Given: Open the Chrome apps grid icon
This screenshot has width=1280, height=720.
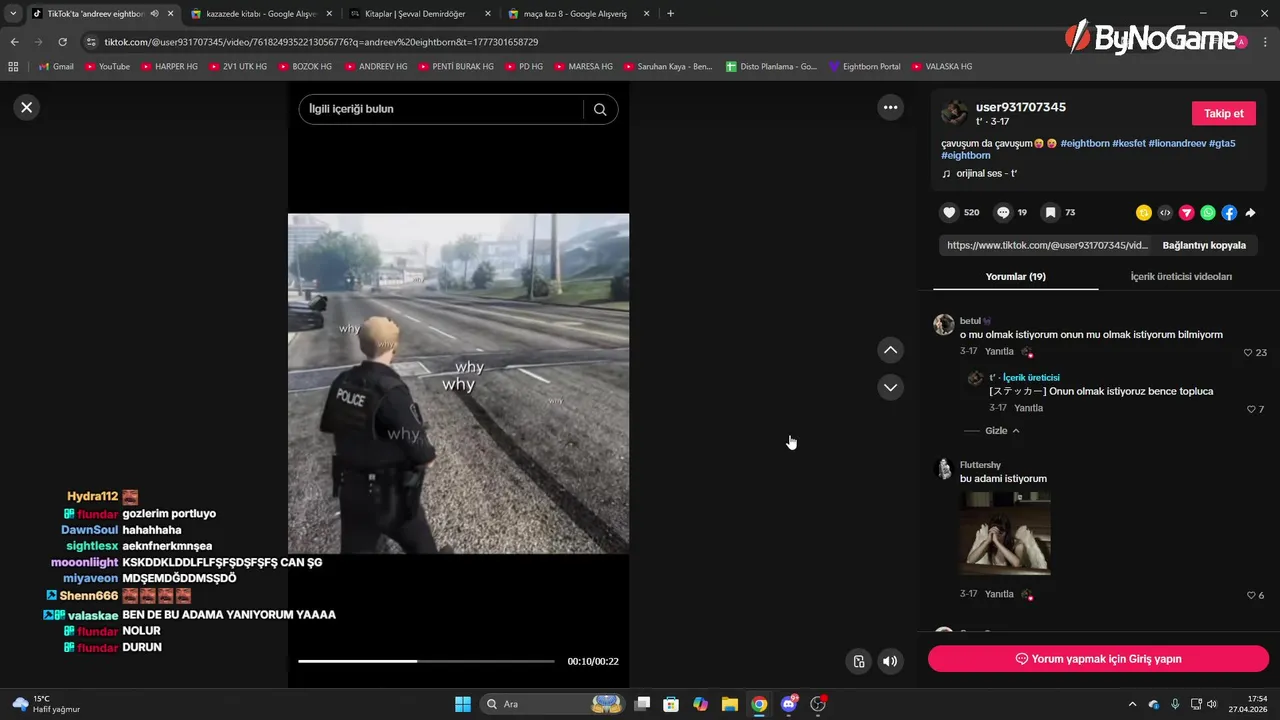Looking at the screenshot, I should tap(13, 66).
